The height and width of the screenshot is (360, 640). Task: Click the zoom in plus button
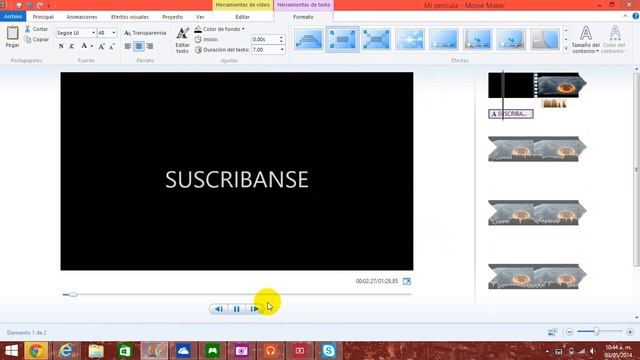pos(630,332)
